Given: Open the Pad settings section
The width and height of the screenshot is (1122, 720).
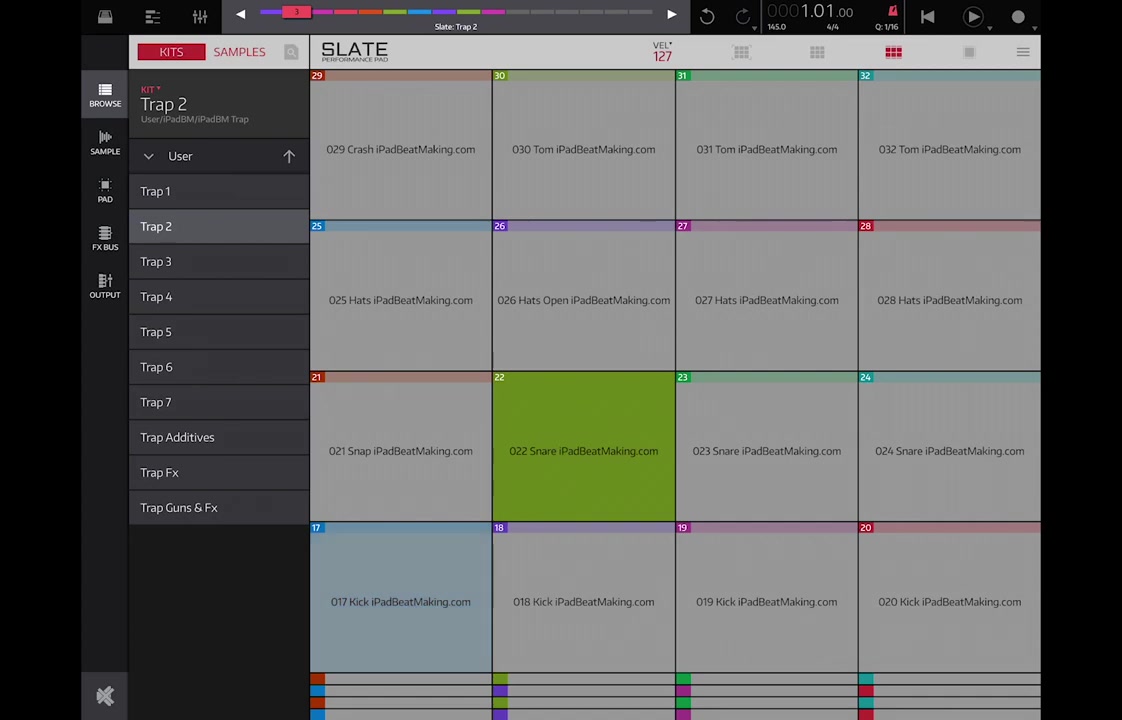Looking at the screenshot, I should 105,190.
